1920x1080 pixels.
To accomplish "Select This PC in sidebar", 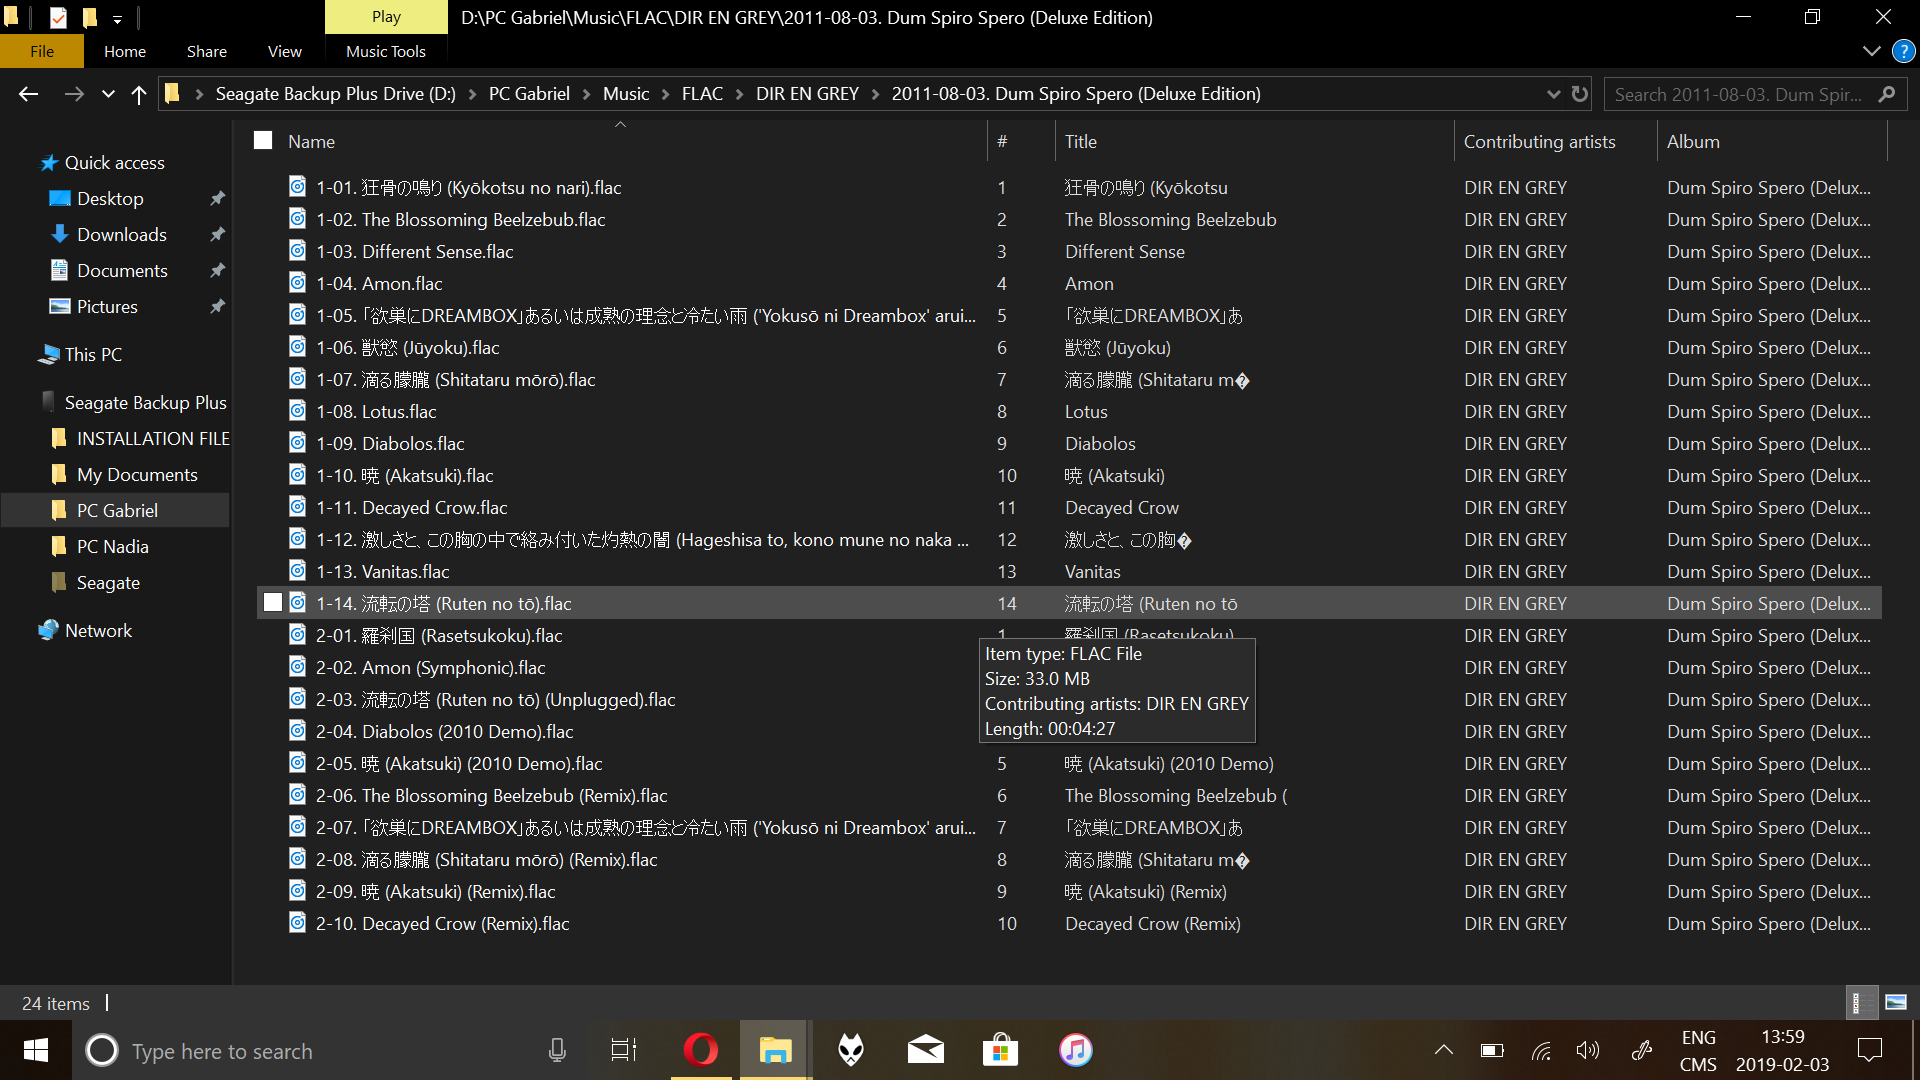I will click(x=93, y=354).
